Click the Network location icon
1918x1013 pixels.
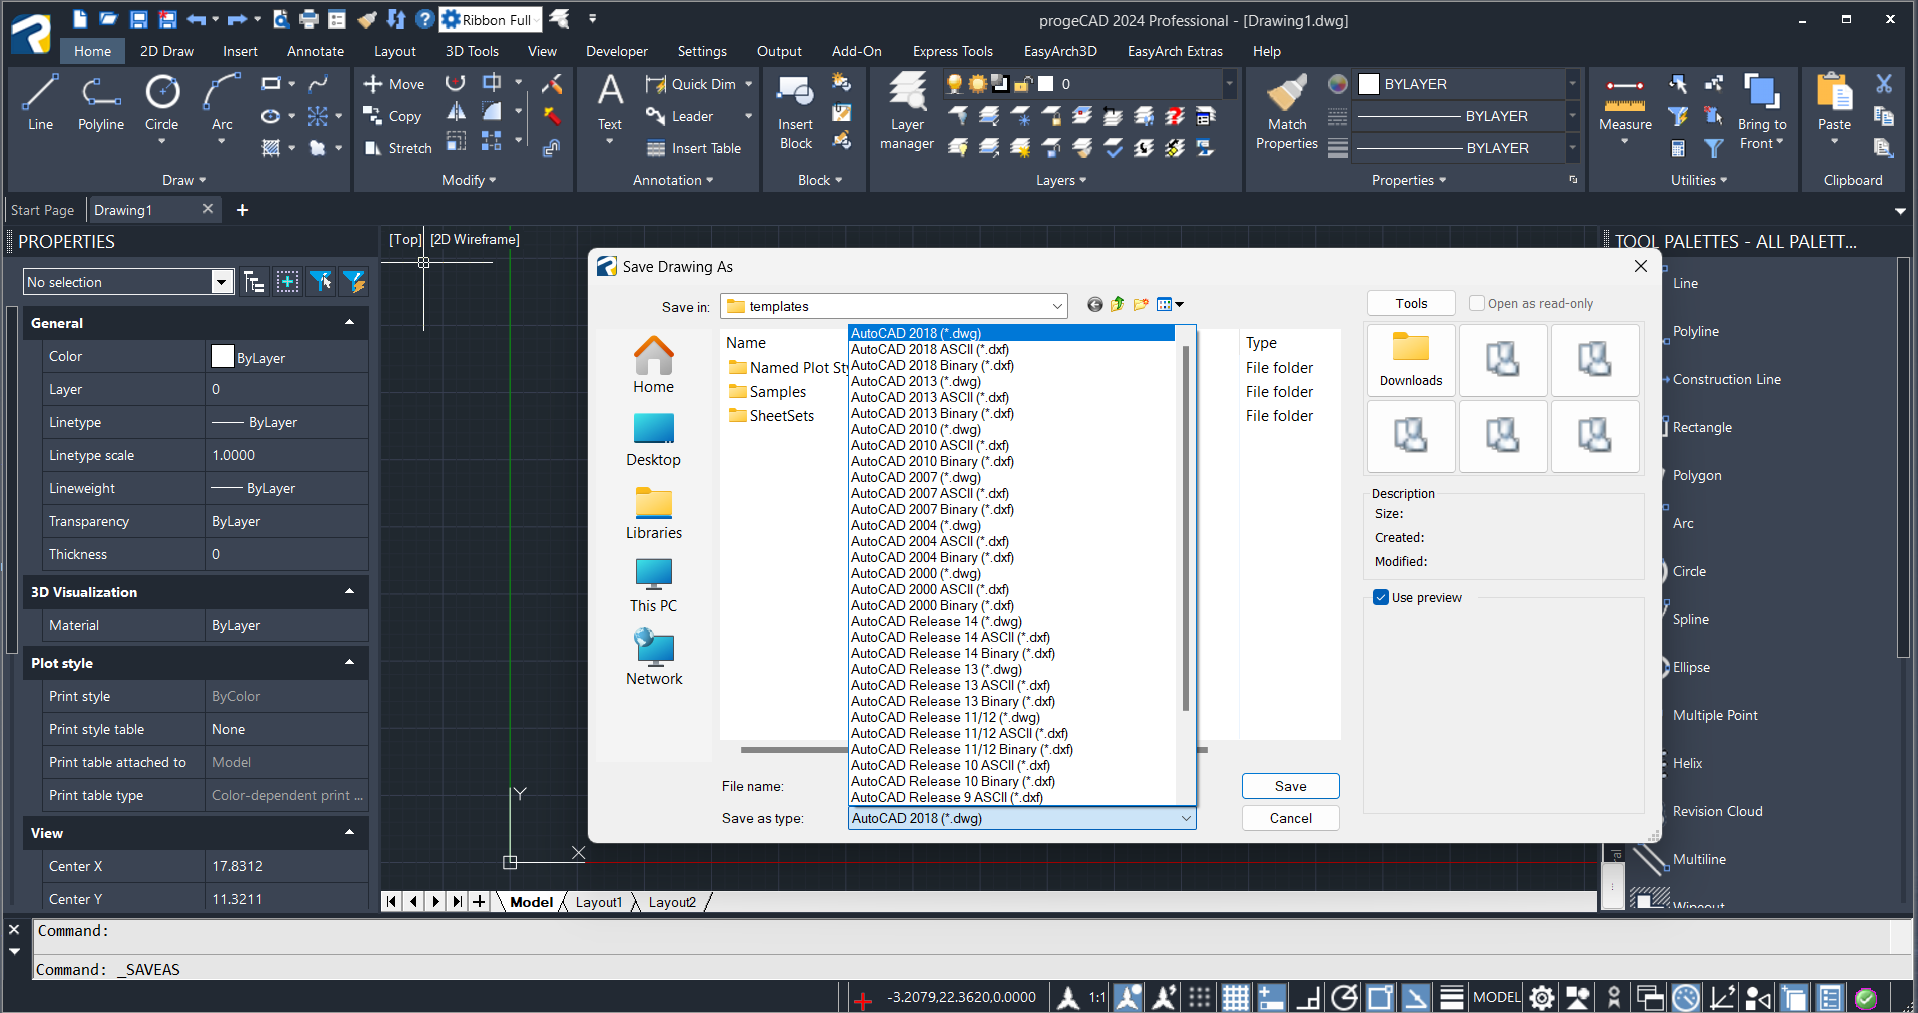[x=654, y=657]
